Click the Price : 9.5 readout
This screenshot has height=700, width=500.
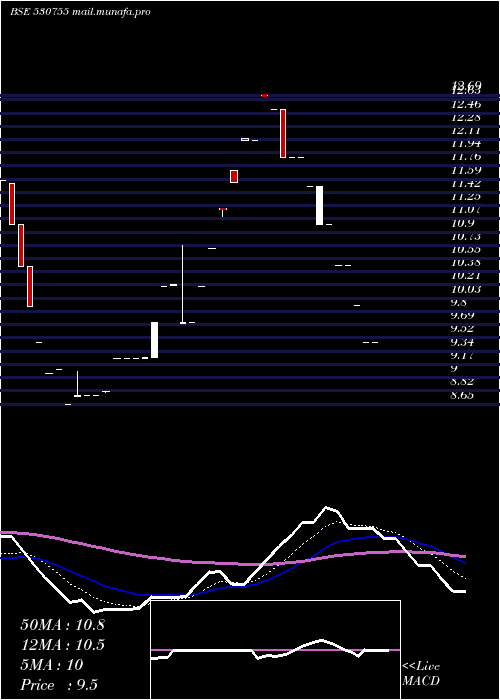[59, 685]
